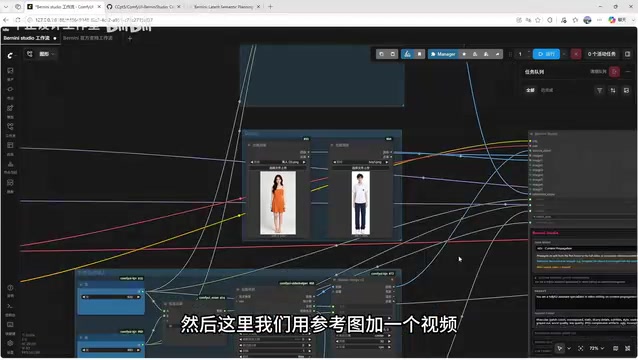Open the third sidebar icon with an arrow
The image size is (638, 360).
[x=10, y=108]
